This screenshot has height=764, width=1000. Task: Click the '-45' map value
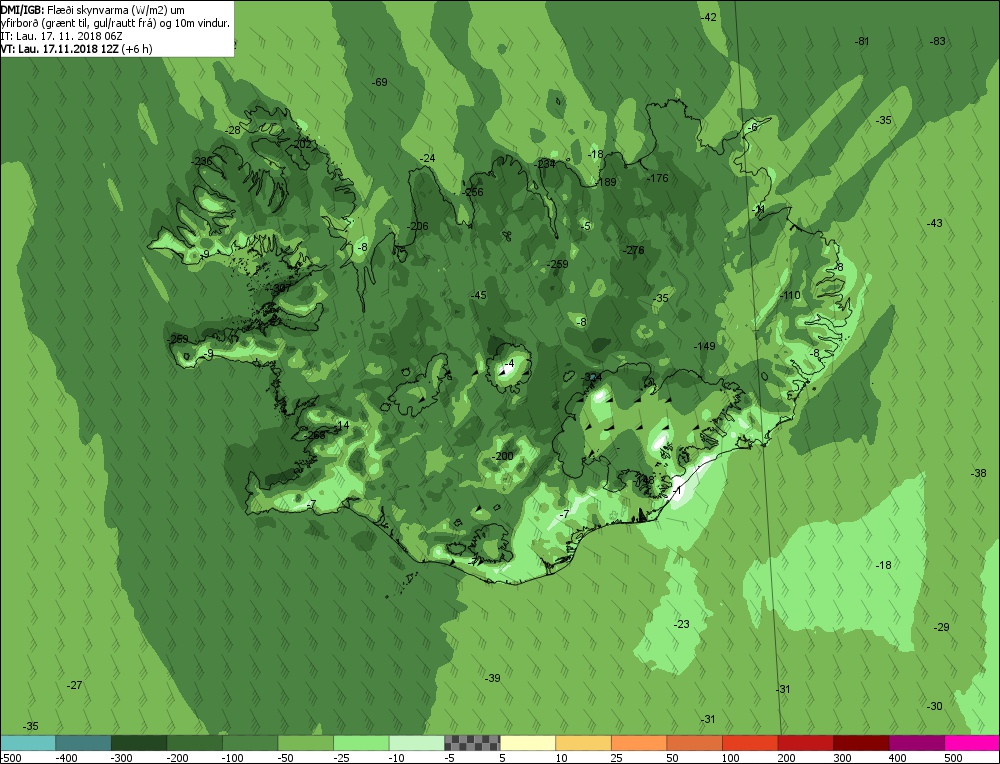click(x=478, y=295)
